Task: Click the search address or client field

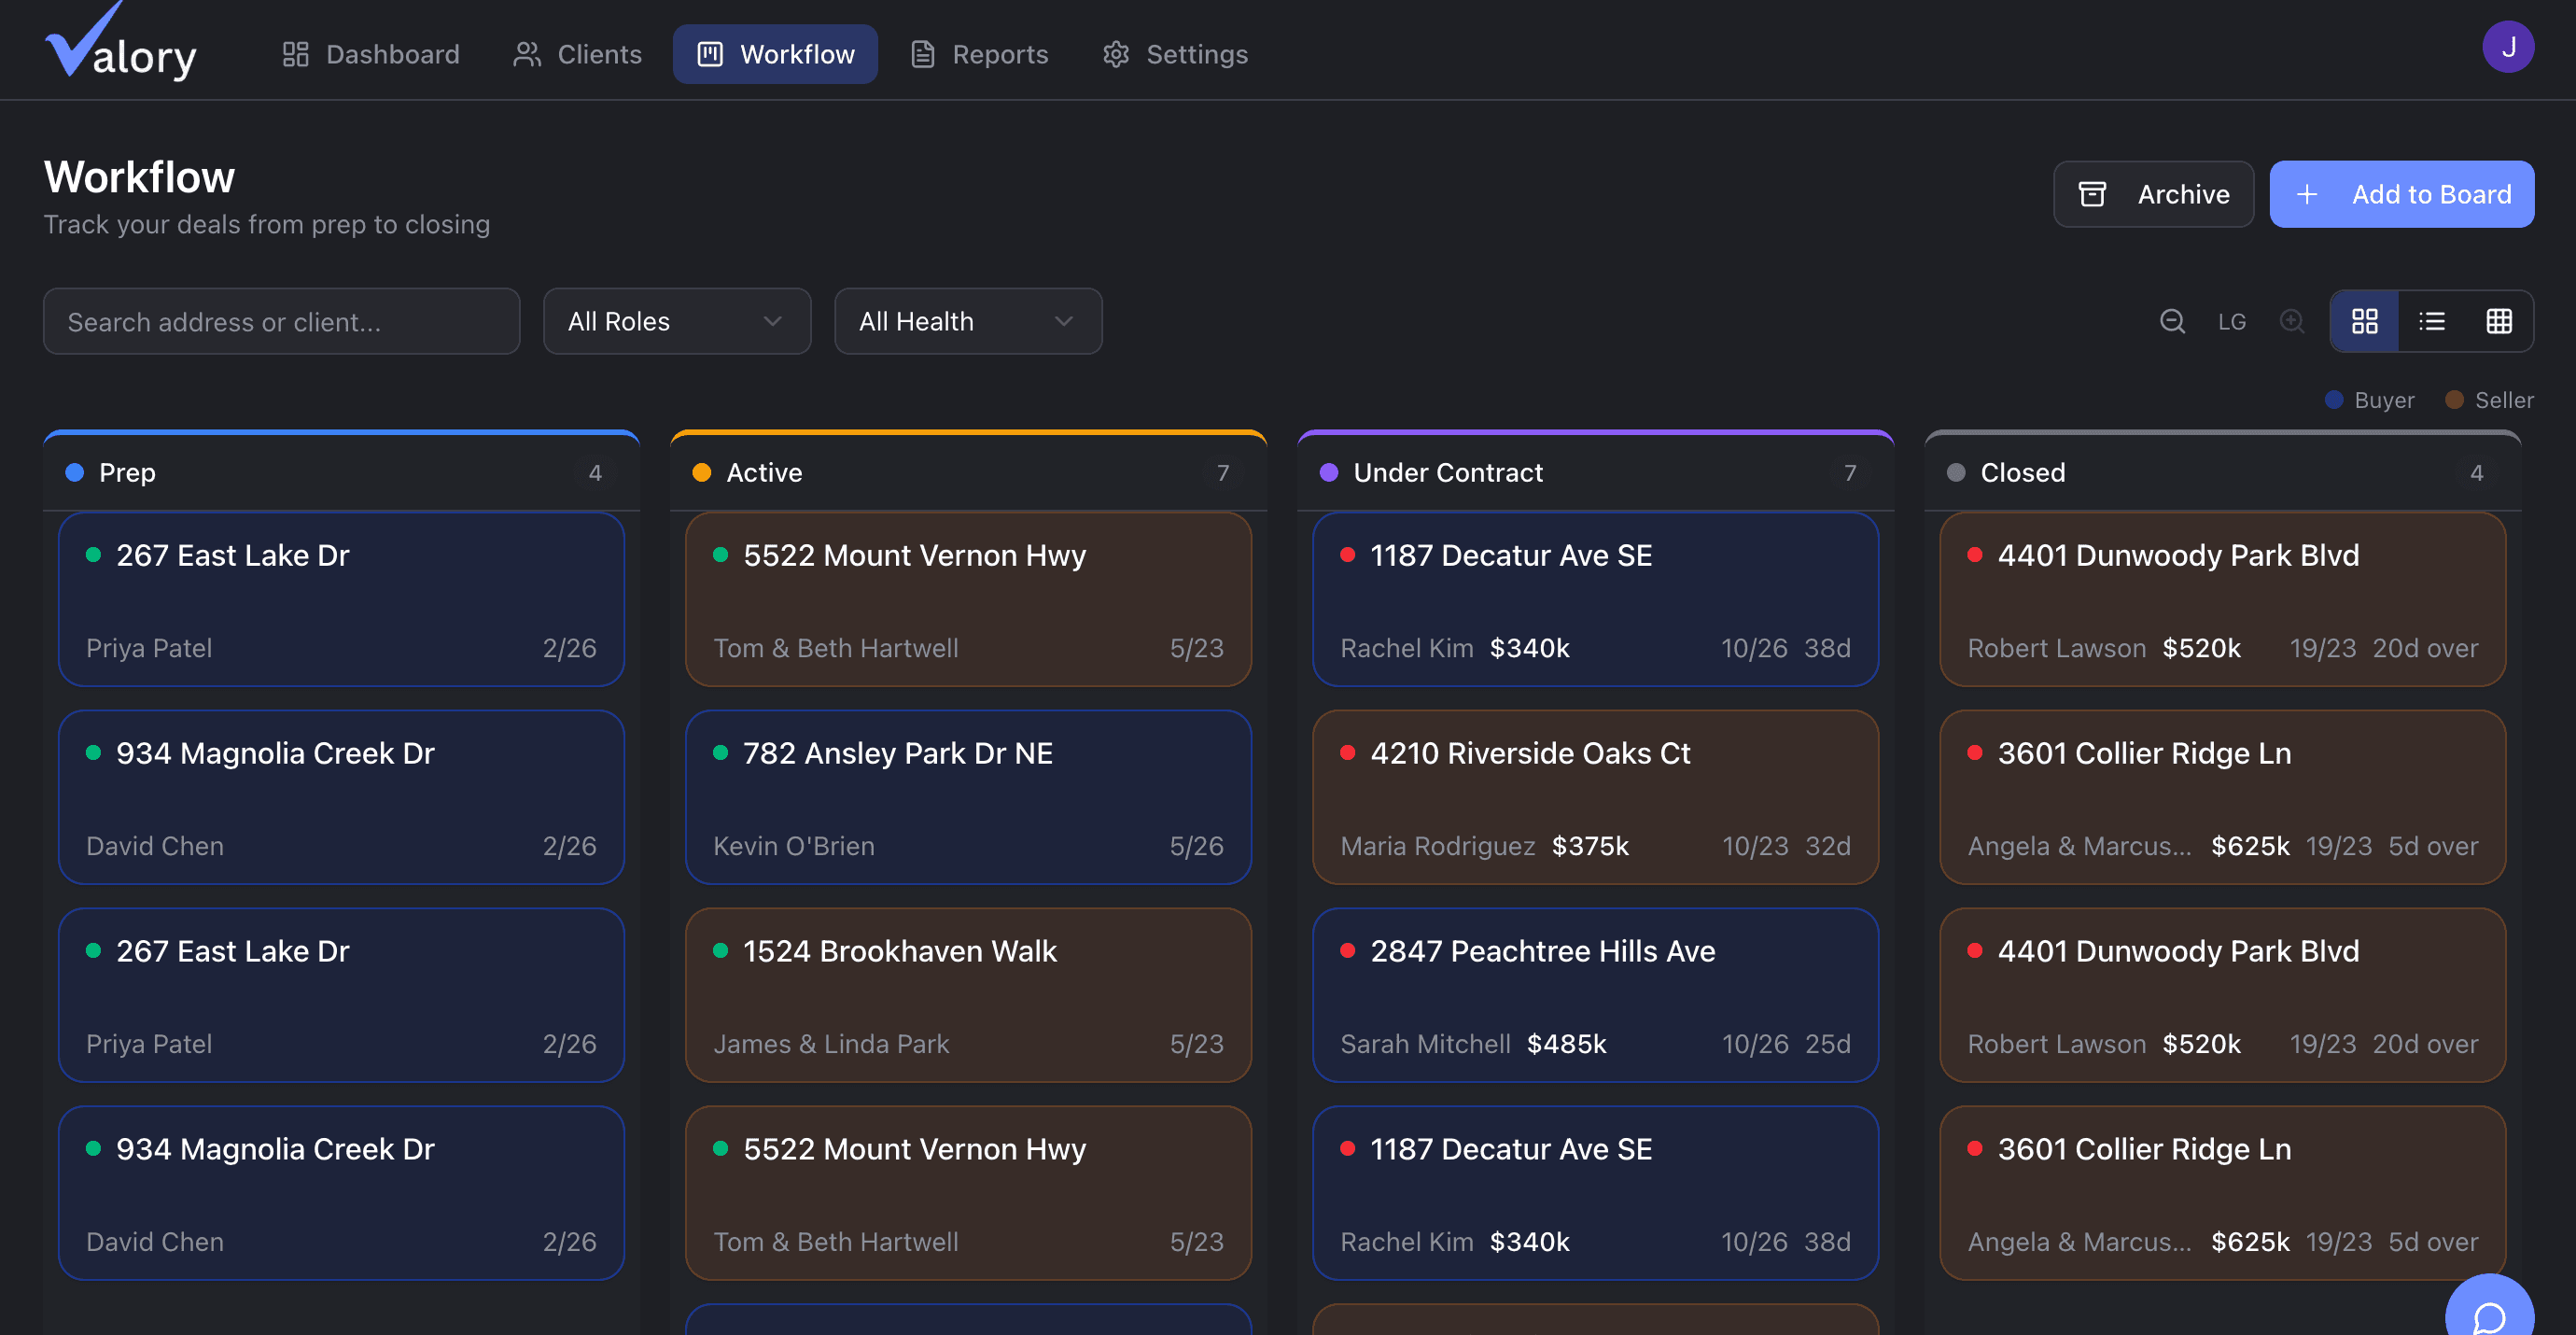Action: point(281,321)
